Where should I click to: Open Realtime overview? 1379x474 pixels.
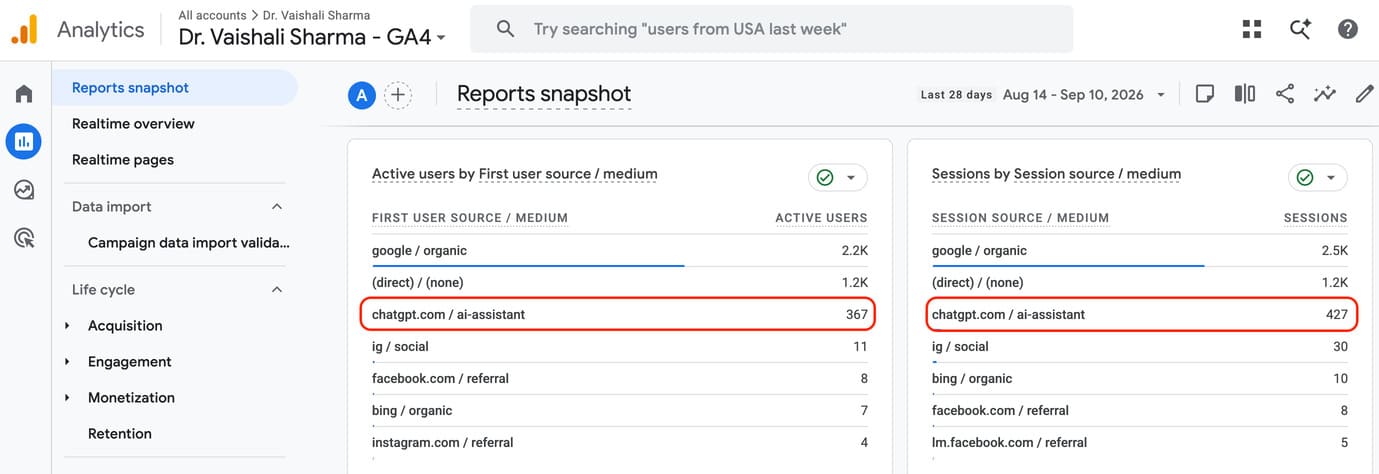point(133,123)
